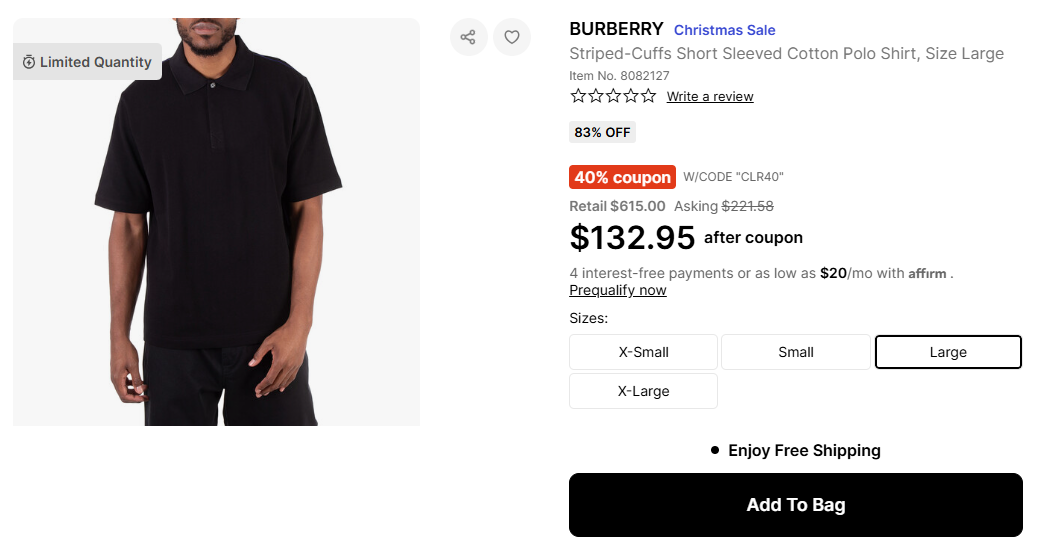Click the fifth rating star

tap(648, 96)
